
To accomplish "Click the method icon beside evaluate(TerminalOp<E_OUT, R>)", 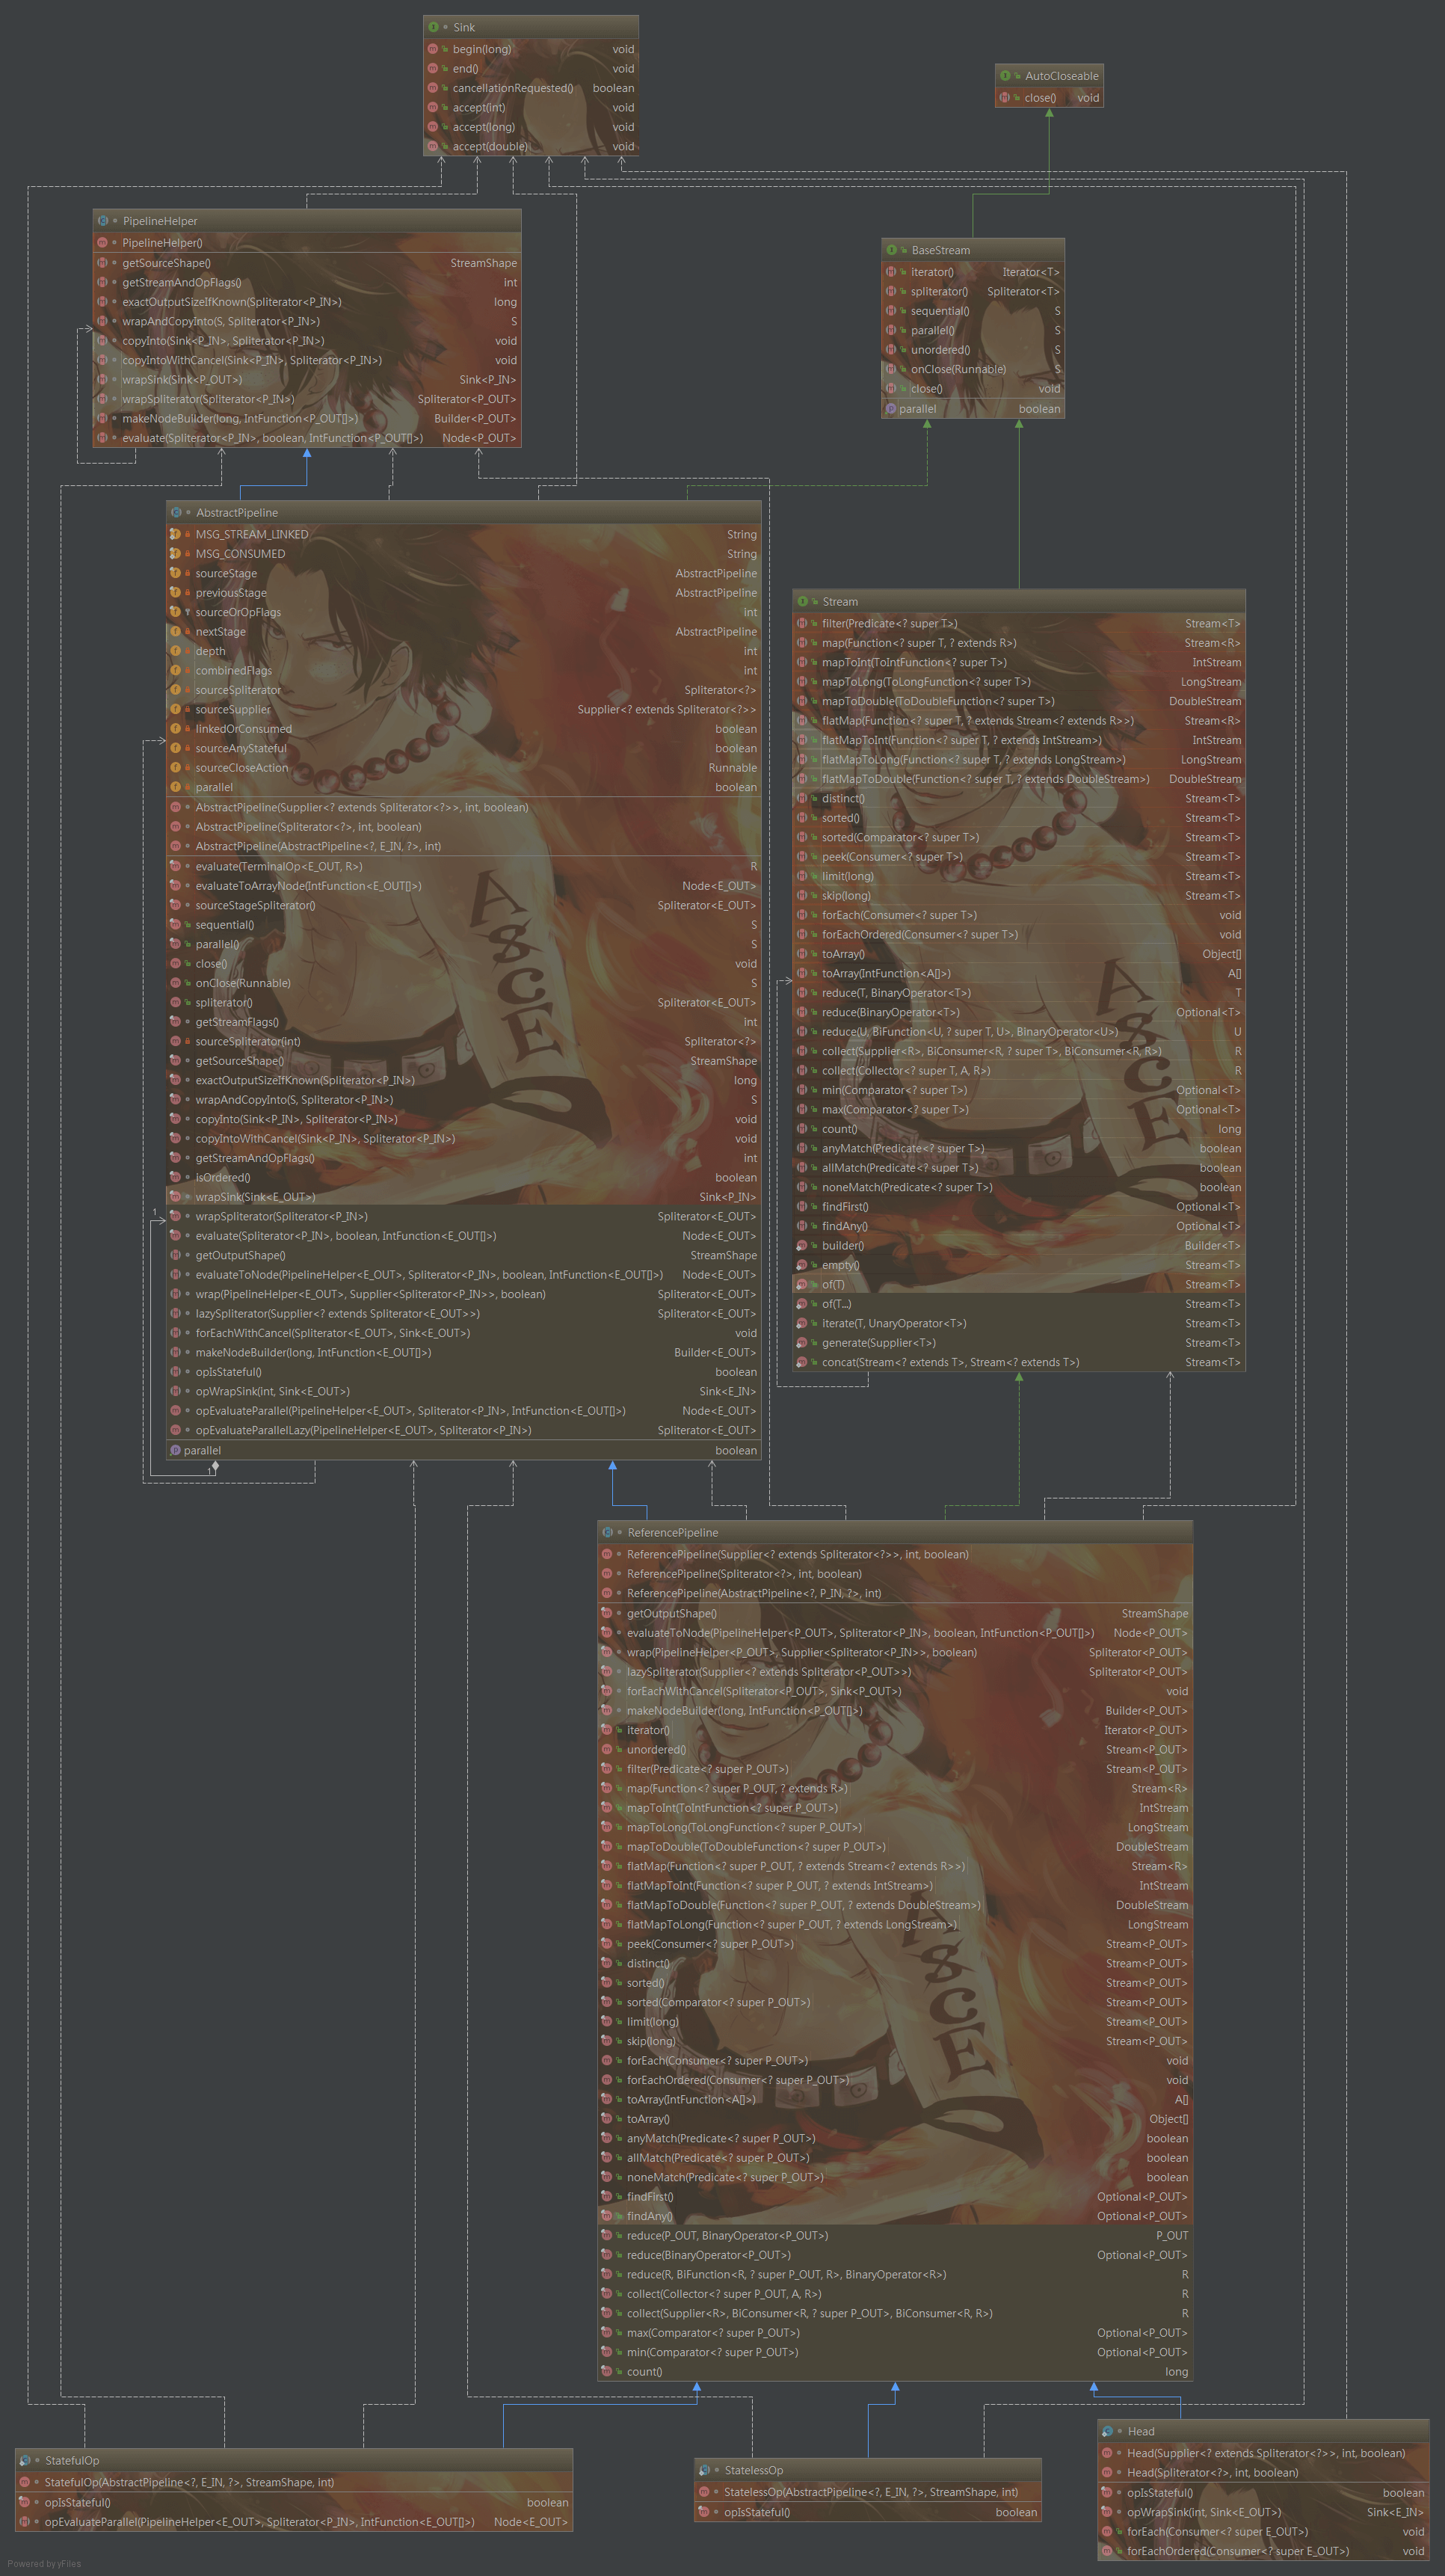I will 176,867.
